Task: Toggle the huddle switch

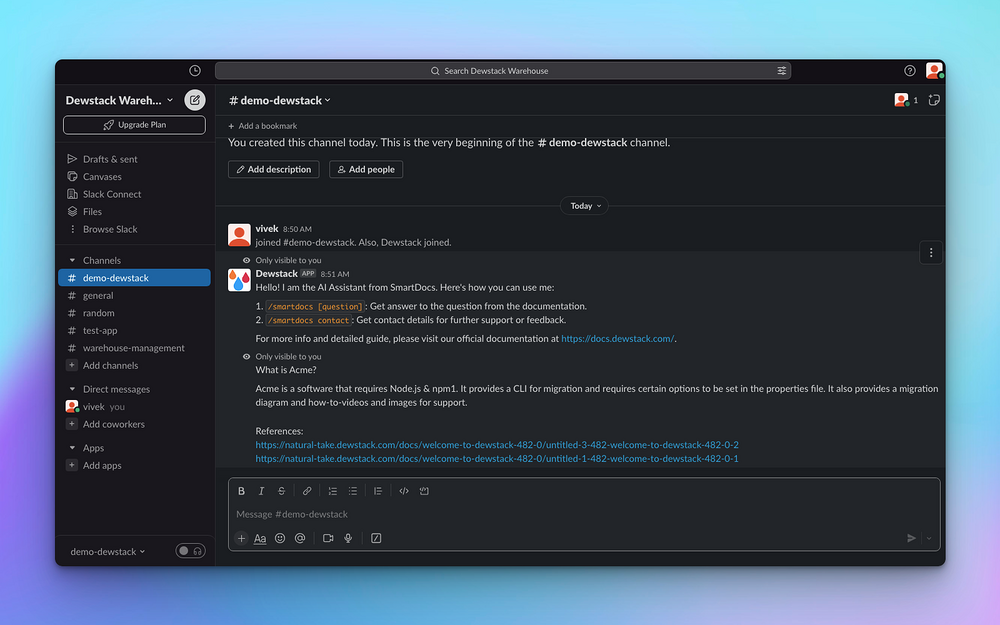Action: pos(190,551)
